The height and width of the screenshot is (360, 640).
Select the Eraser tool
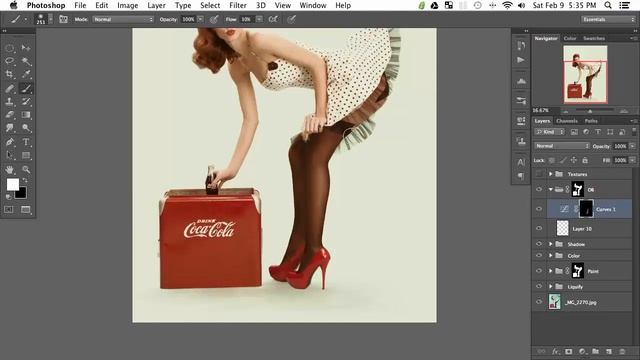coord(10,115)
